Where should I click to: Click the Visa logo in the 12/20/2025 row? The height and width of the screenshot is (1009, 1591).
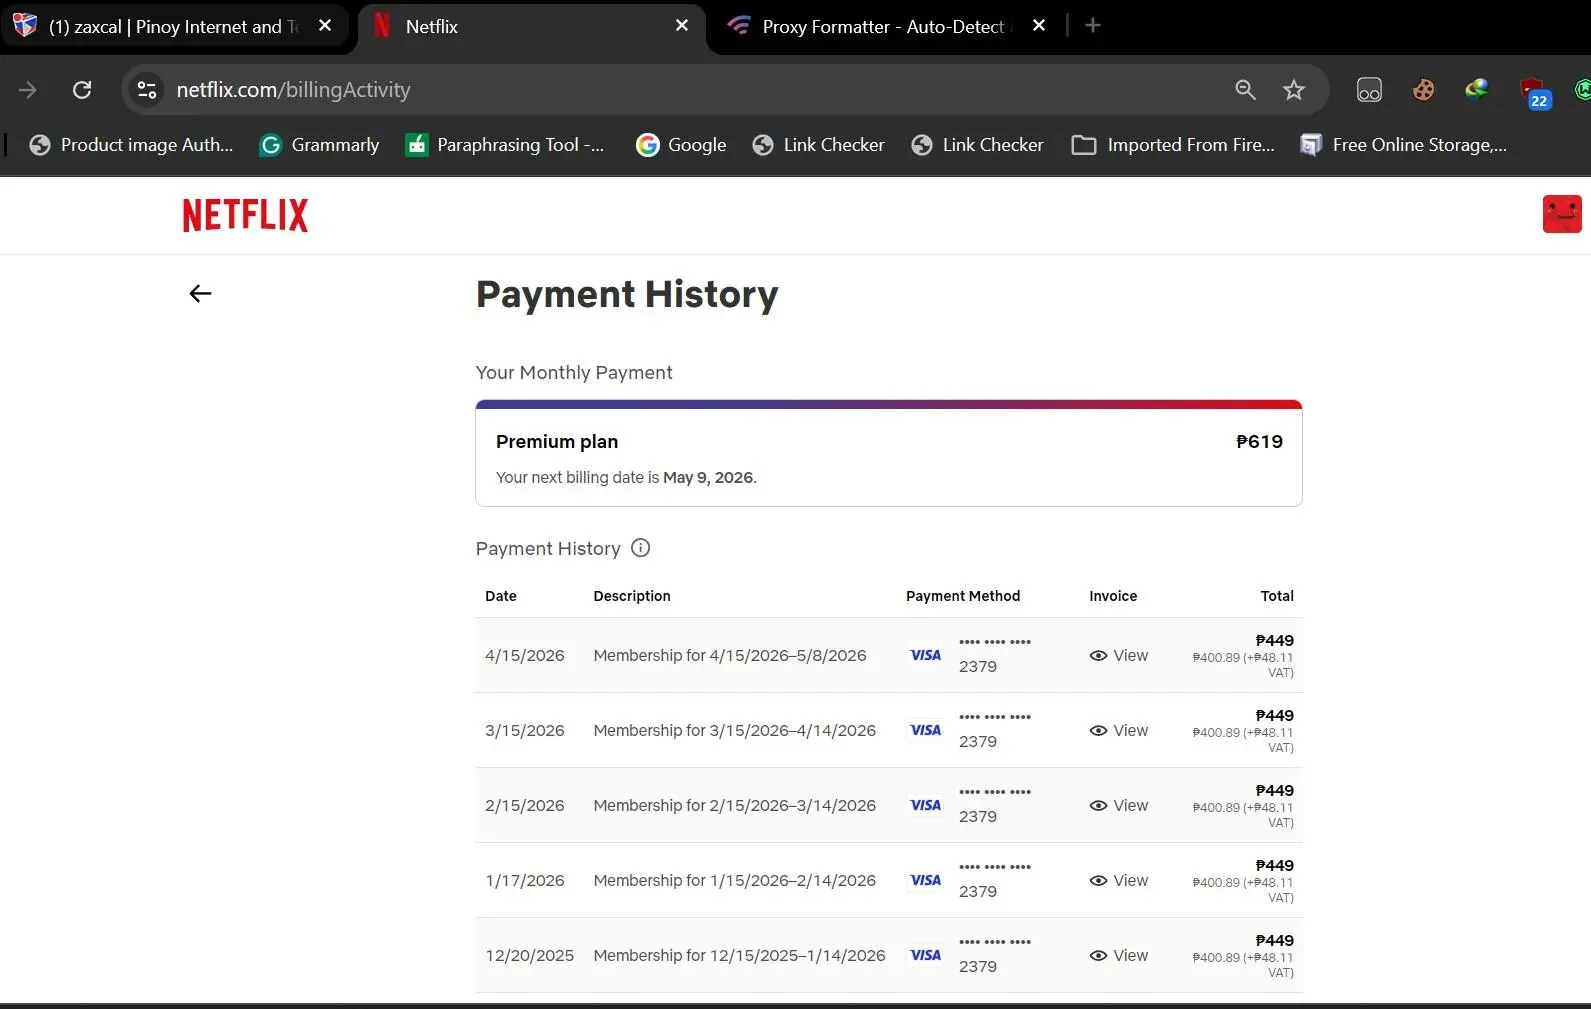coord(925,956)
